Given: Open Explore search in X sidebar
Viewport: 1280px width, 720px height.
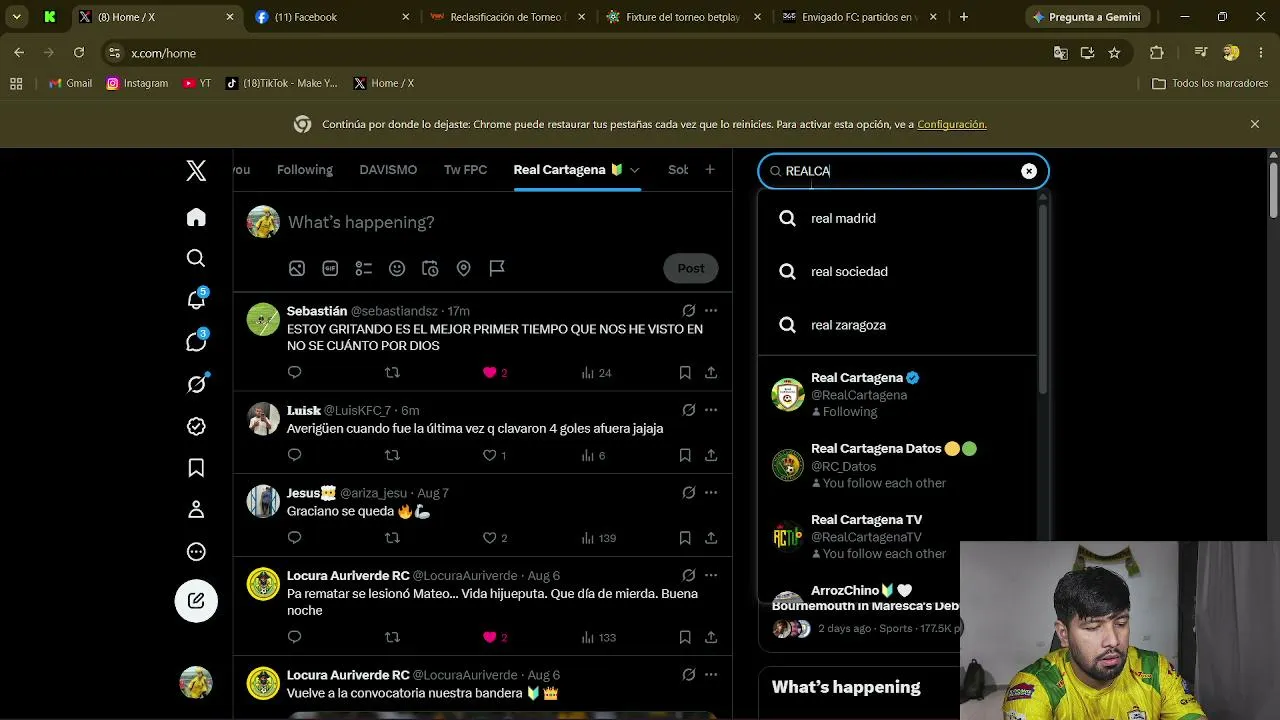Looking at the screenshot, I should [x=196, y=259].
